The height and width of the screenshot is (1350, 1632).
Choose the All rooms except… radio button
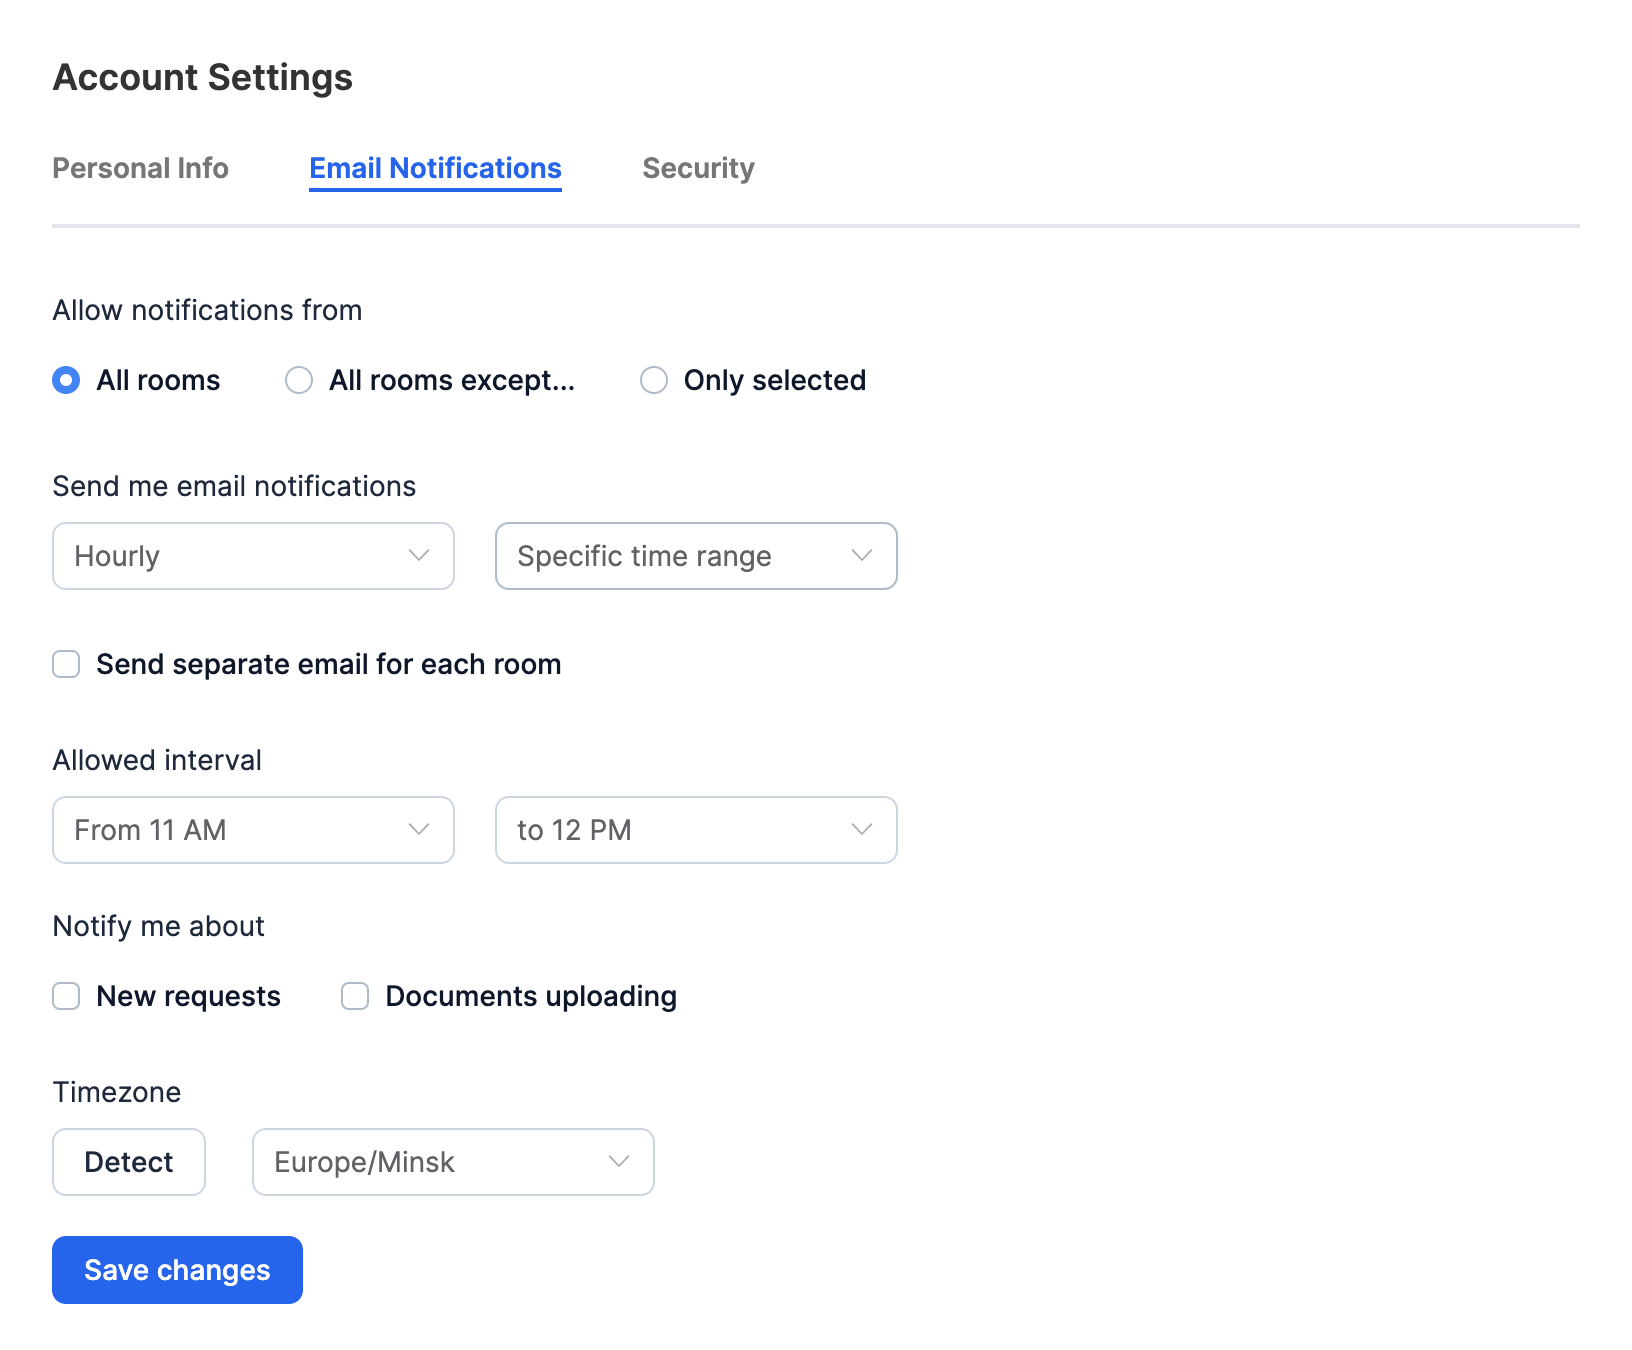pyautogui.click(x=299, y=381)
